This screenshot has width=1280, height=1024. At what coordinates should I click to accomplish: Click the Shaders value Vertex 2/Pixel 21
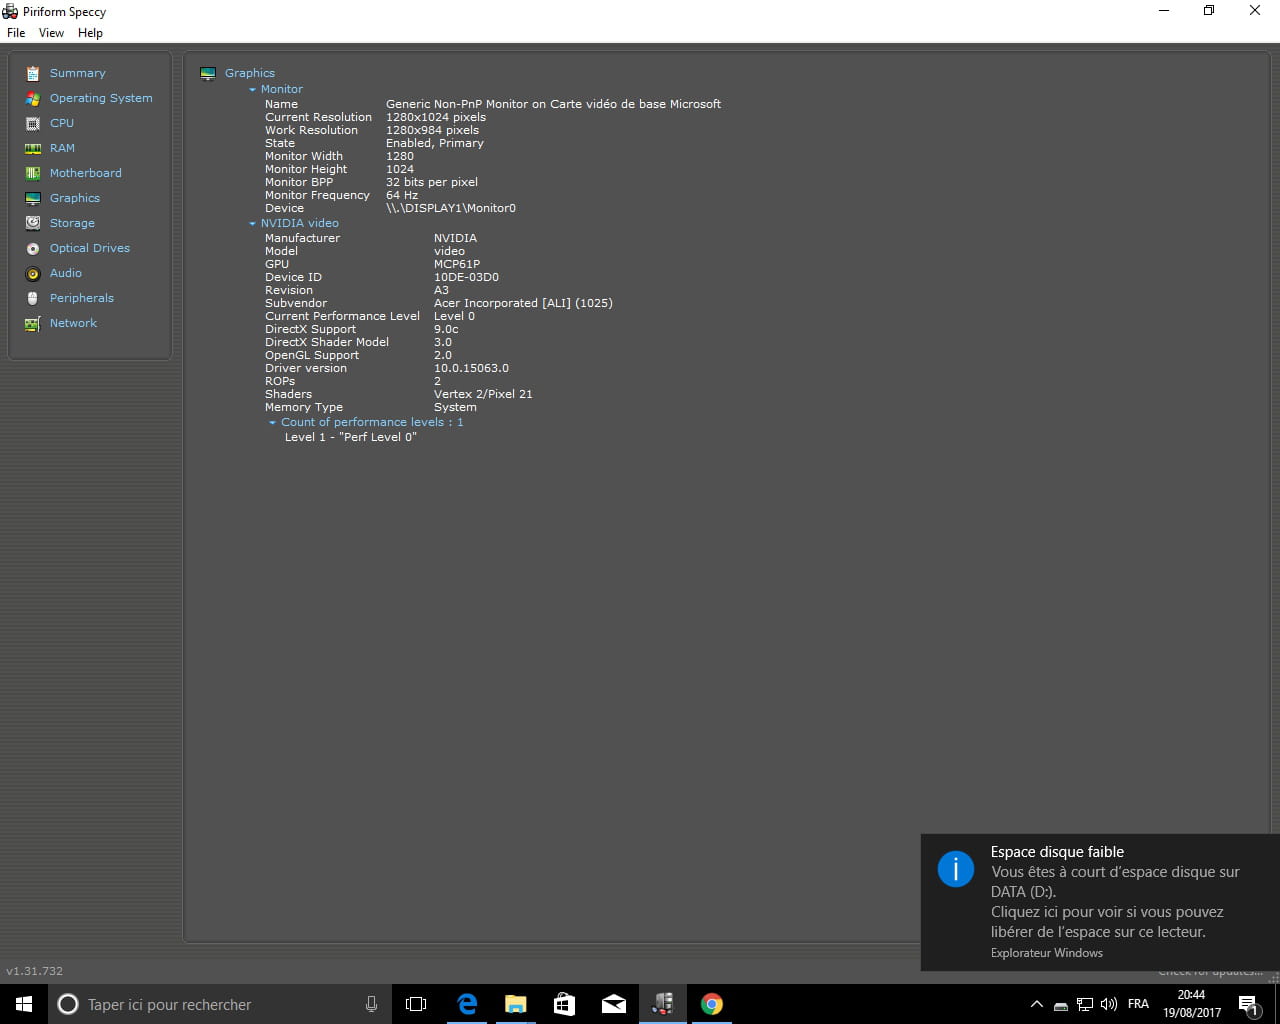tap(483, 394)
